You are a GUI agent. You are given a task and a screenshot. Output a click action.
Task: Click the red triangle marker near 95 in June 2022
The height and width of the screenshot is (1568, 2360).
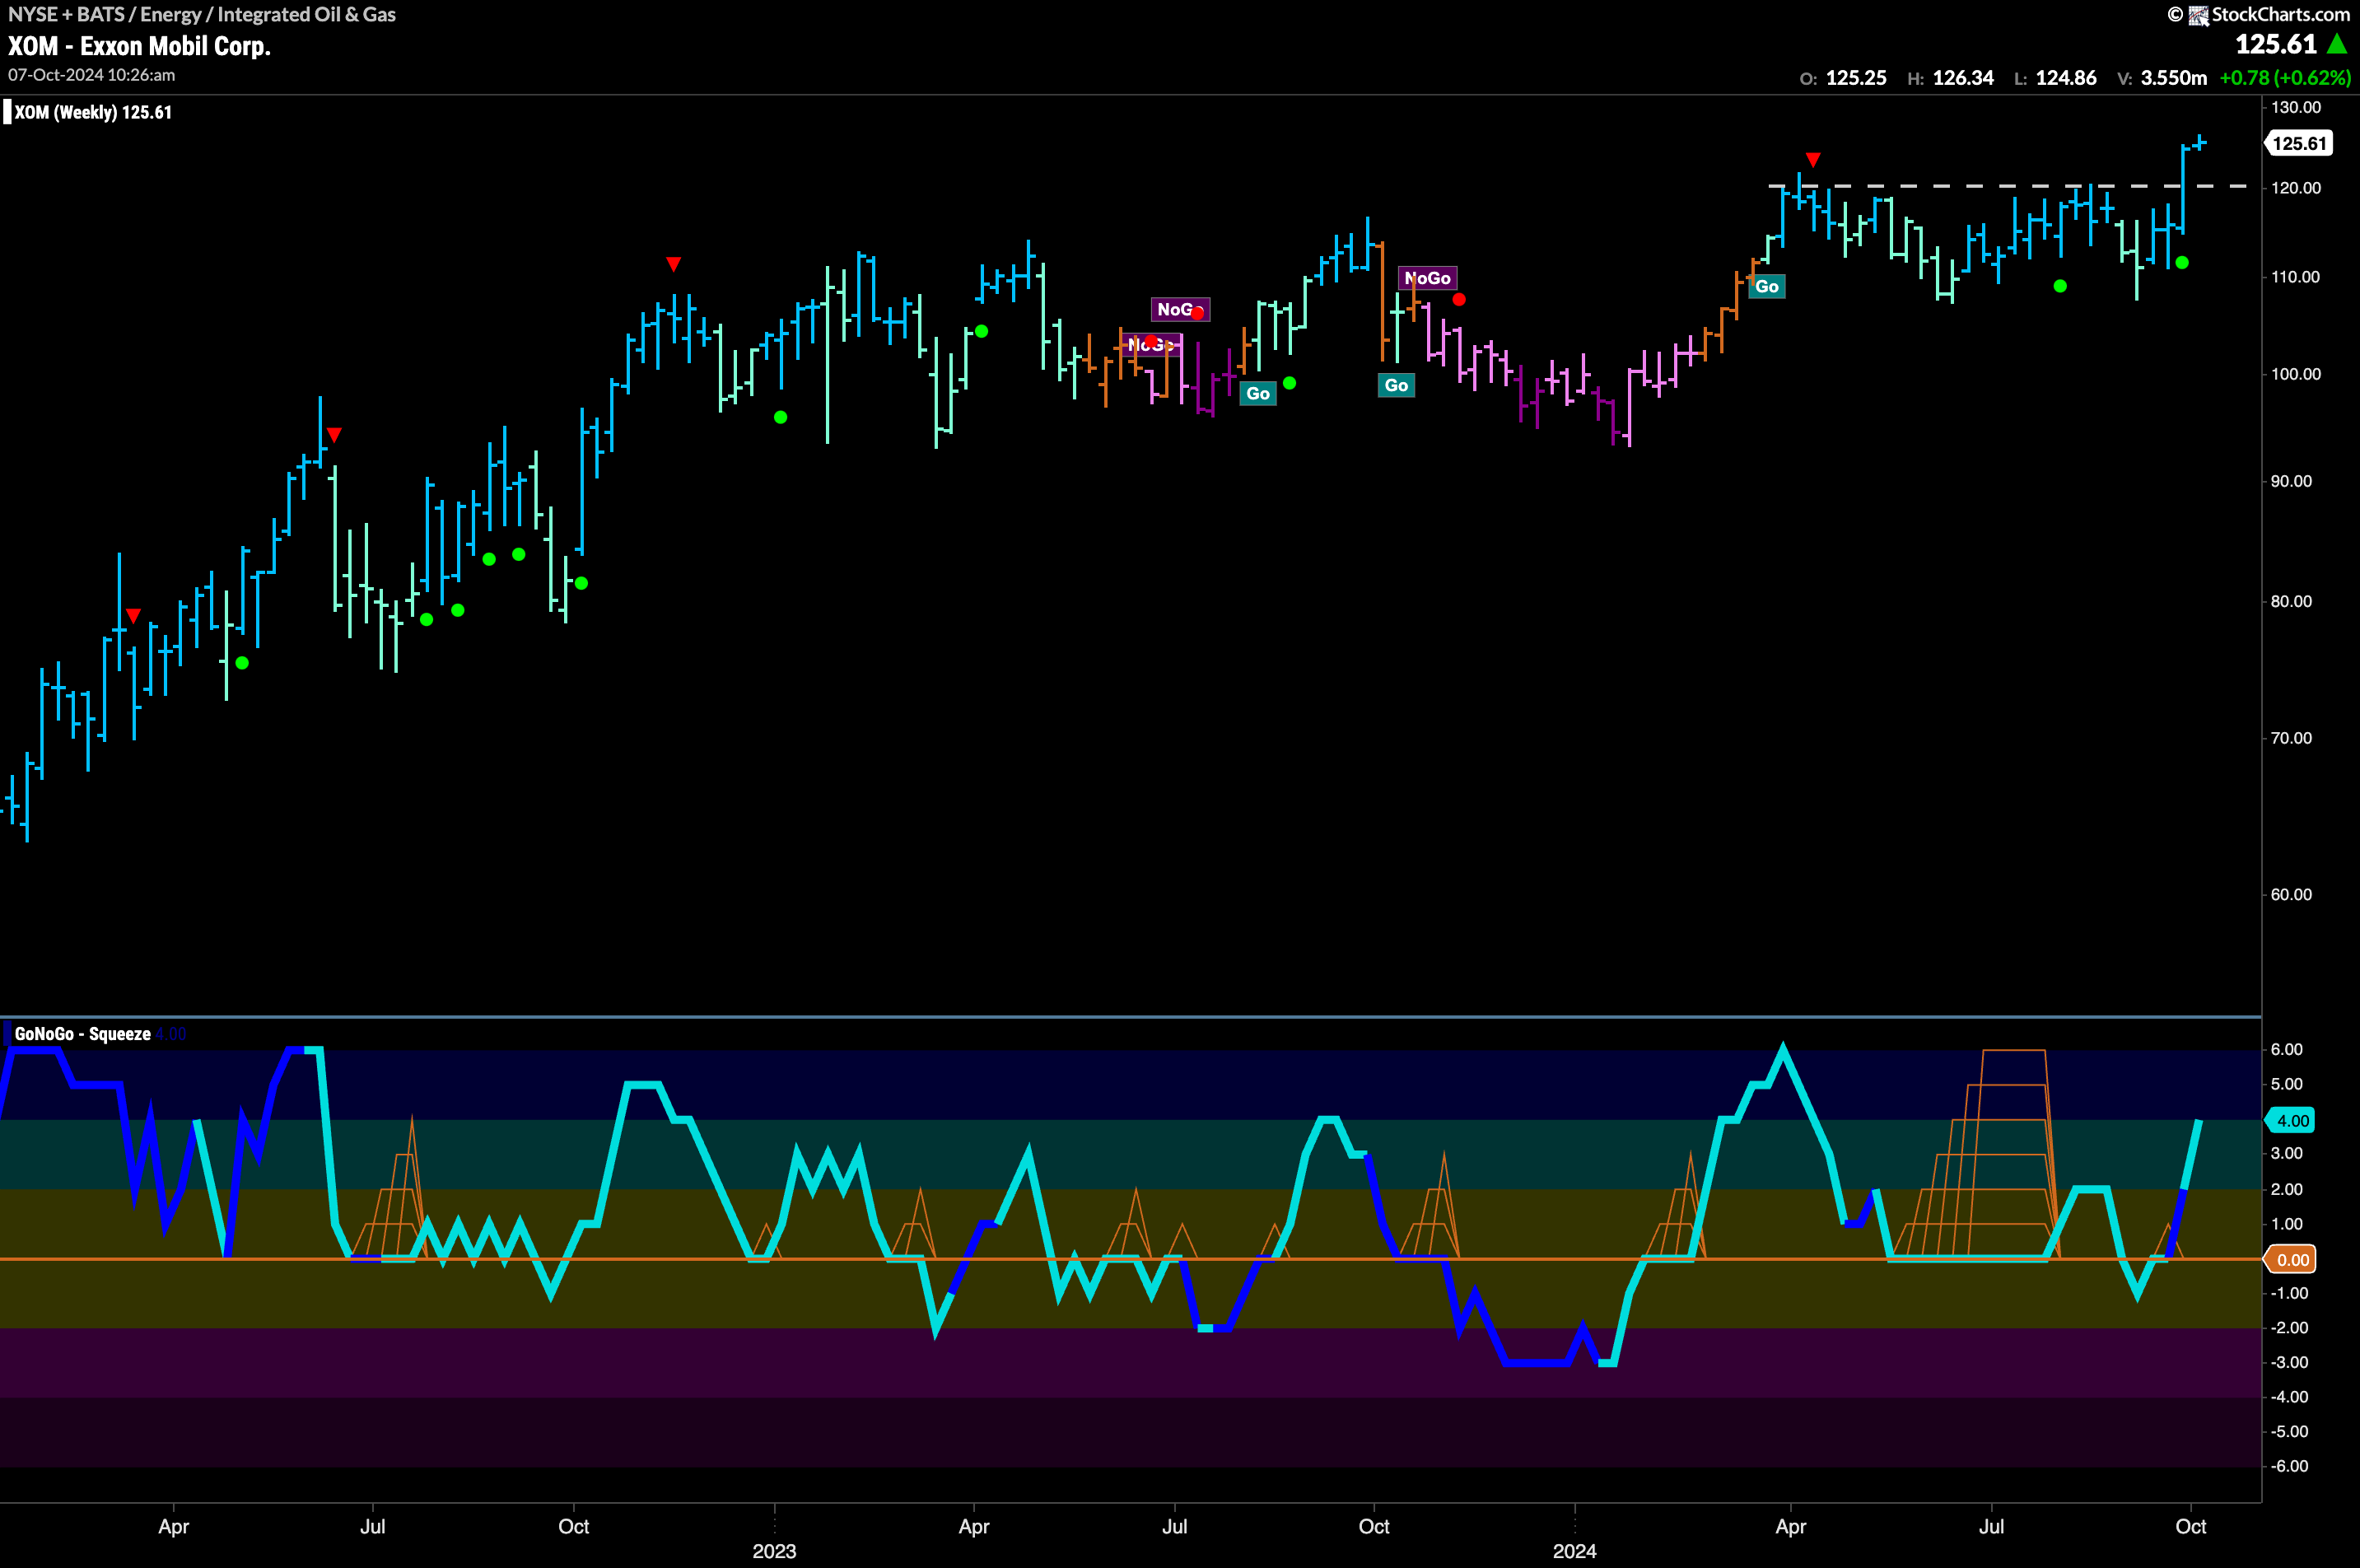[334, 435]
